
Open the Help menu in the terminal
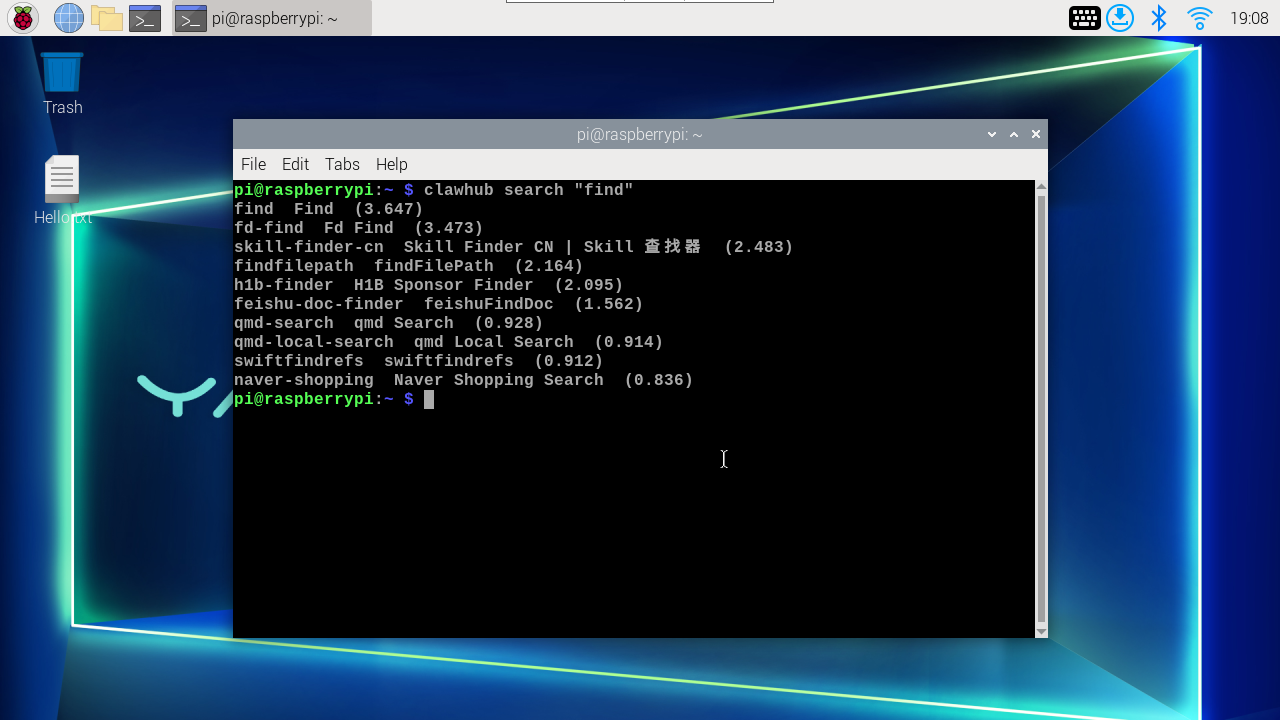391,164
